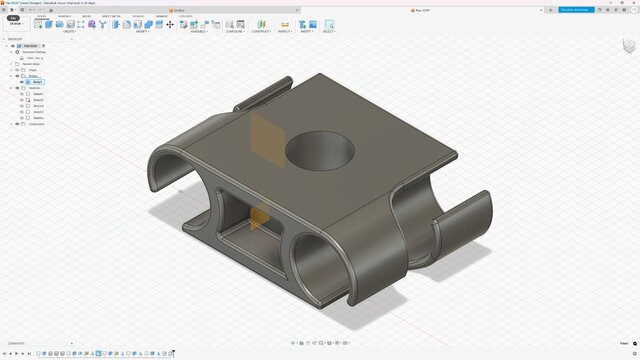Viewport: 640px width, 360px height.
Task: Jump to the timeline beginning
Action: (4, 353)
